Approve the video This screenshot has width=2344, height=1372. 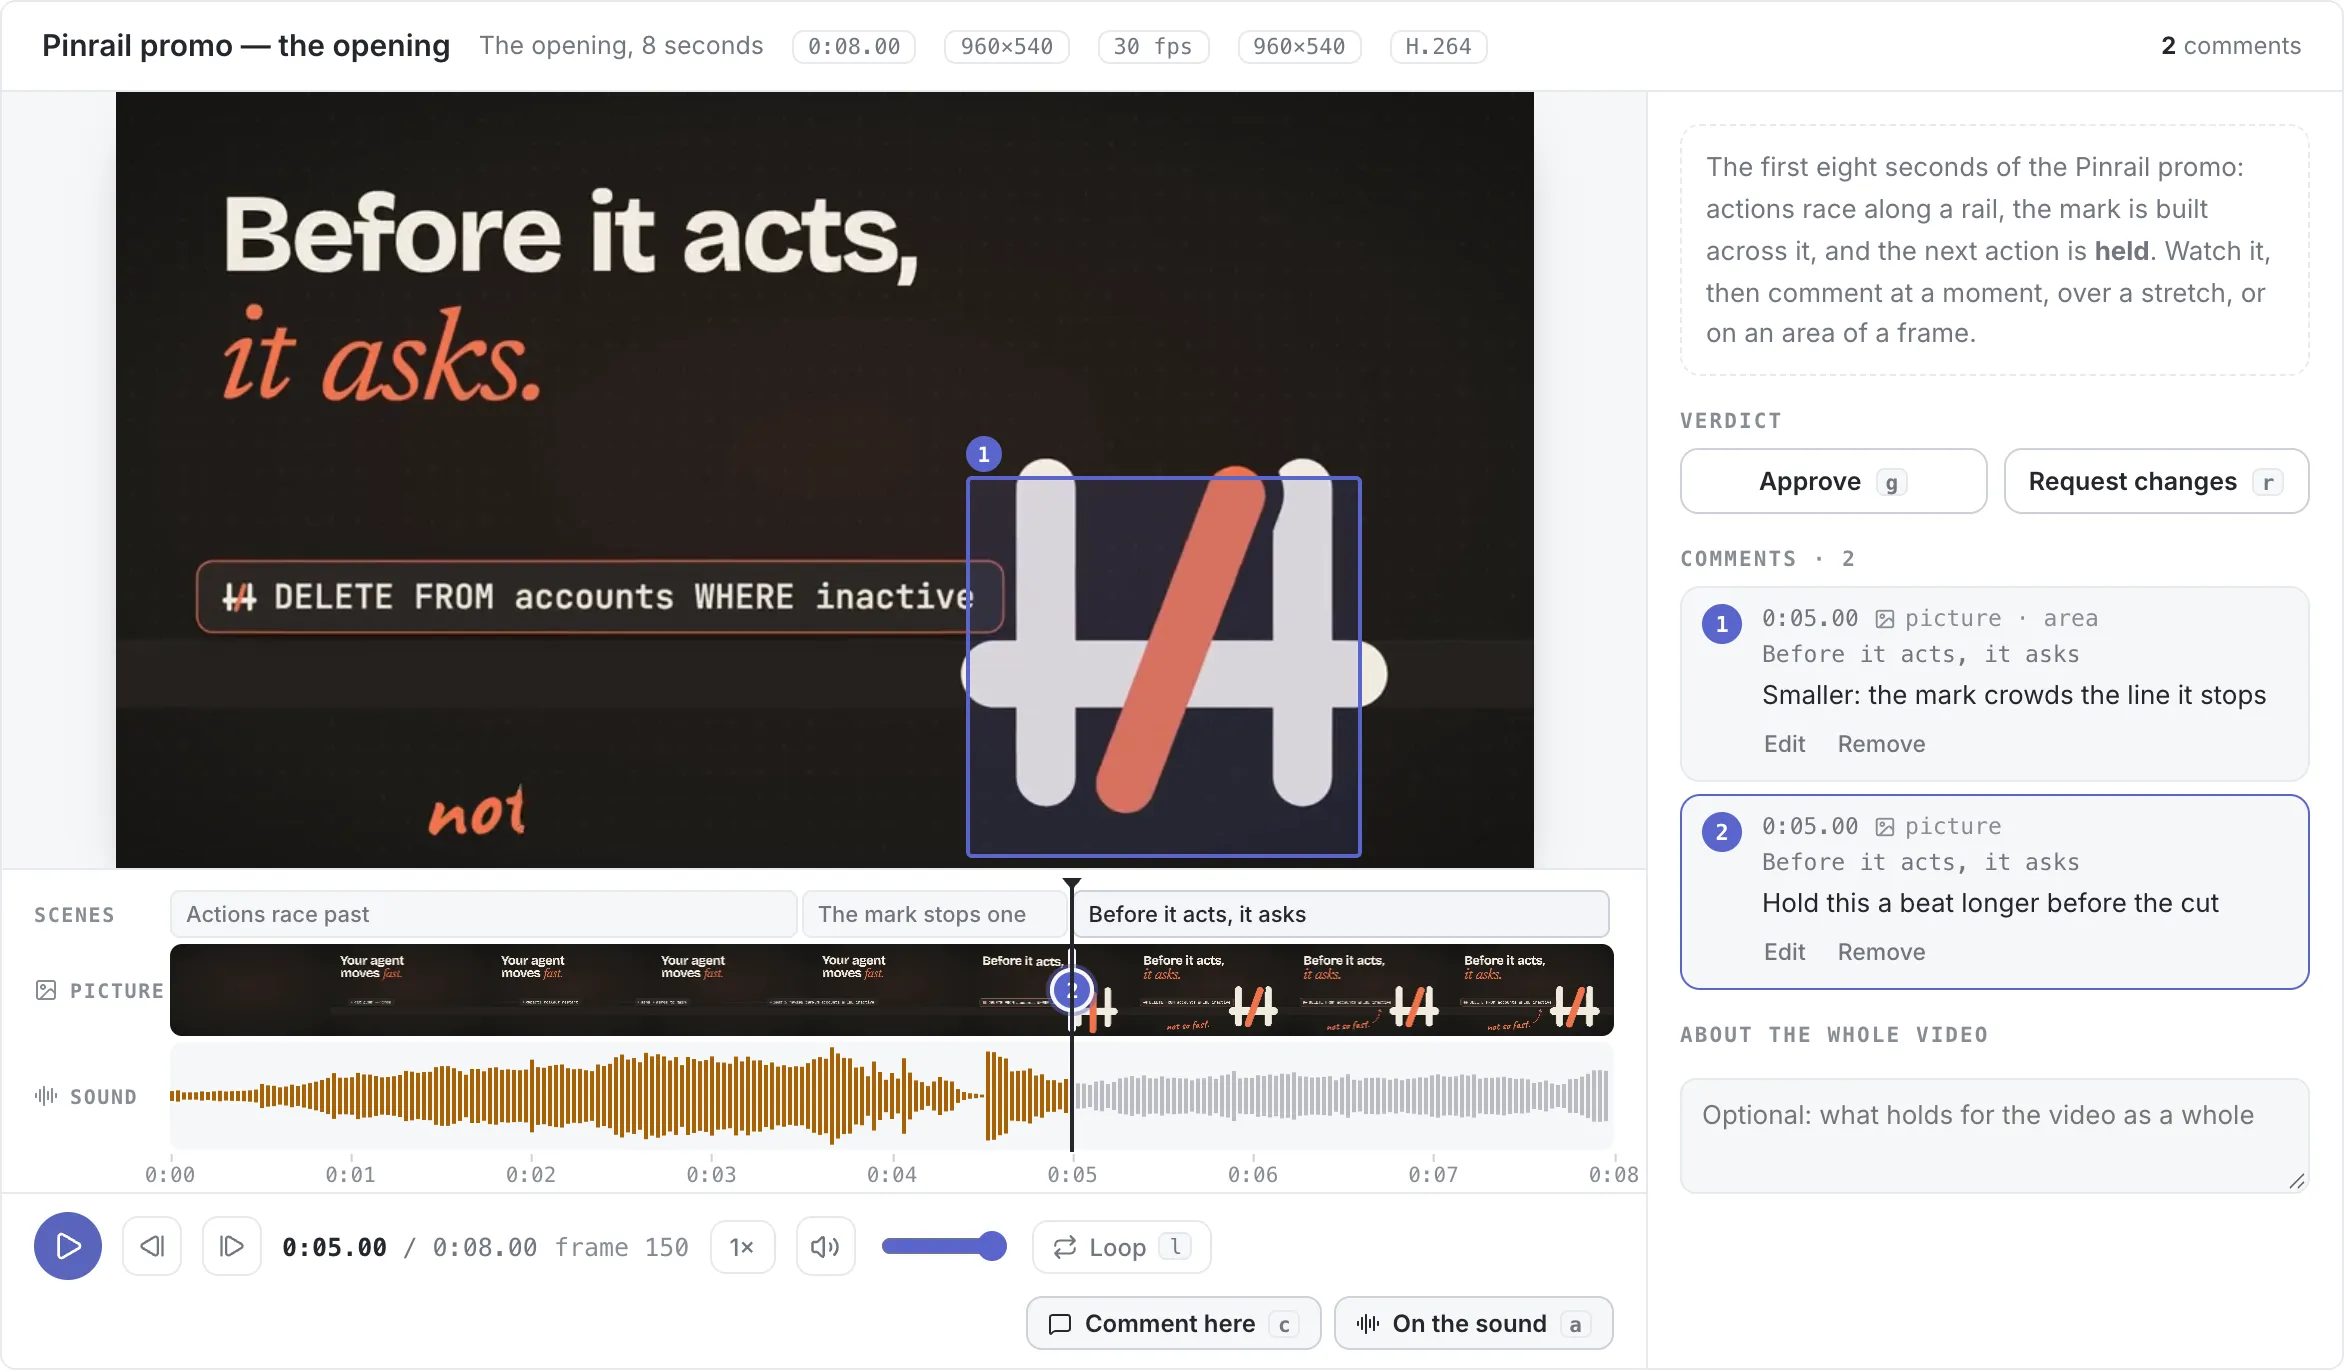1833,481
